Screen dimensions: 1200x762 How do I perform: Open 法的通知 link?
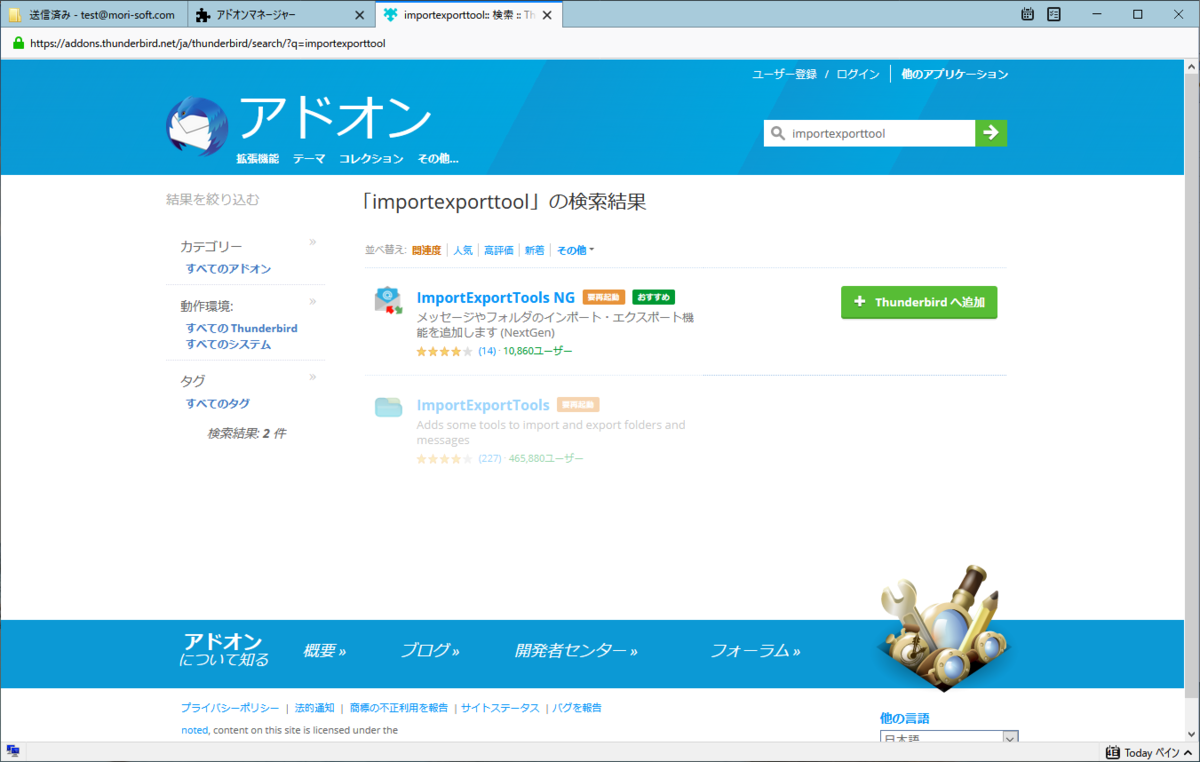314,708
